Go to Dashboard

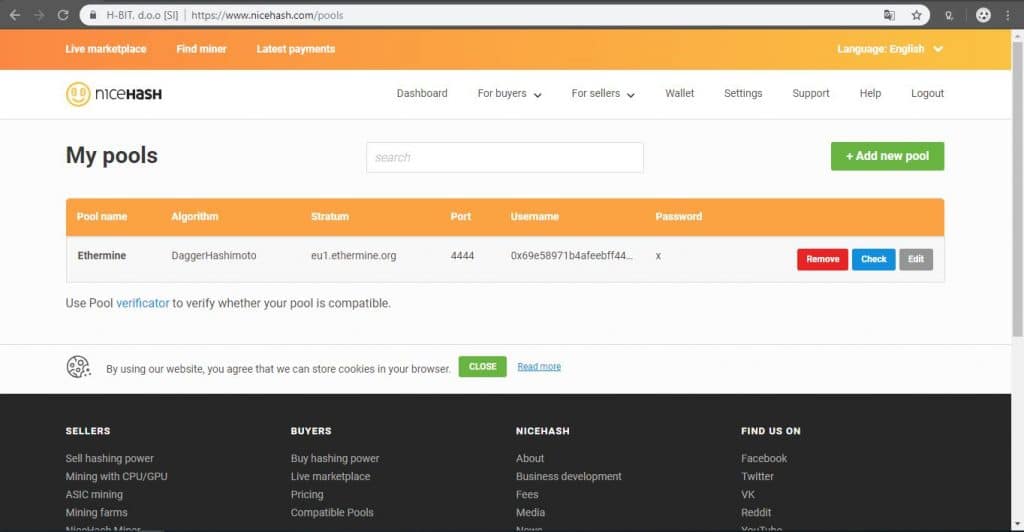point(422,93)
